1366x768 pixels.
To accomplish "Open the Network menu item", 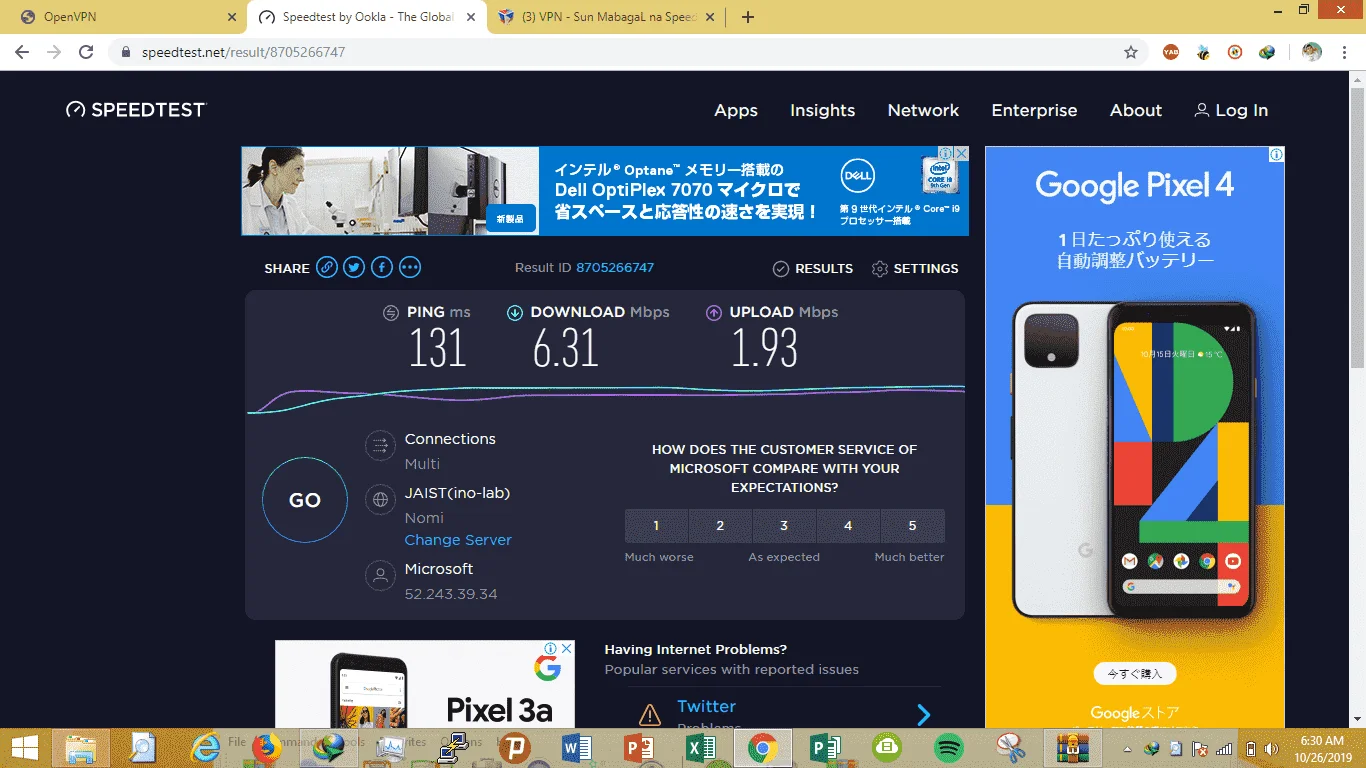I will click(x=923, y=110).
